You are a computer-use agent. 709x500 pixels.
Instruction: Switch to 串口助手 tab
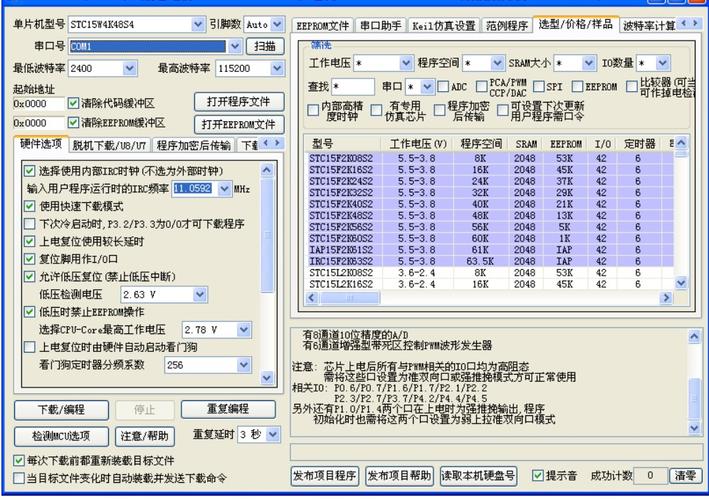coord(381,26)
